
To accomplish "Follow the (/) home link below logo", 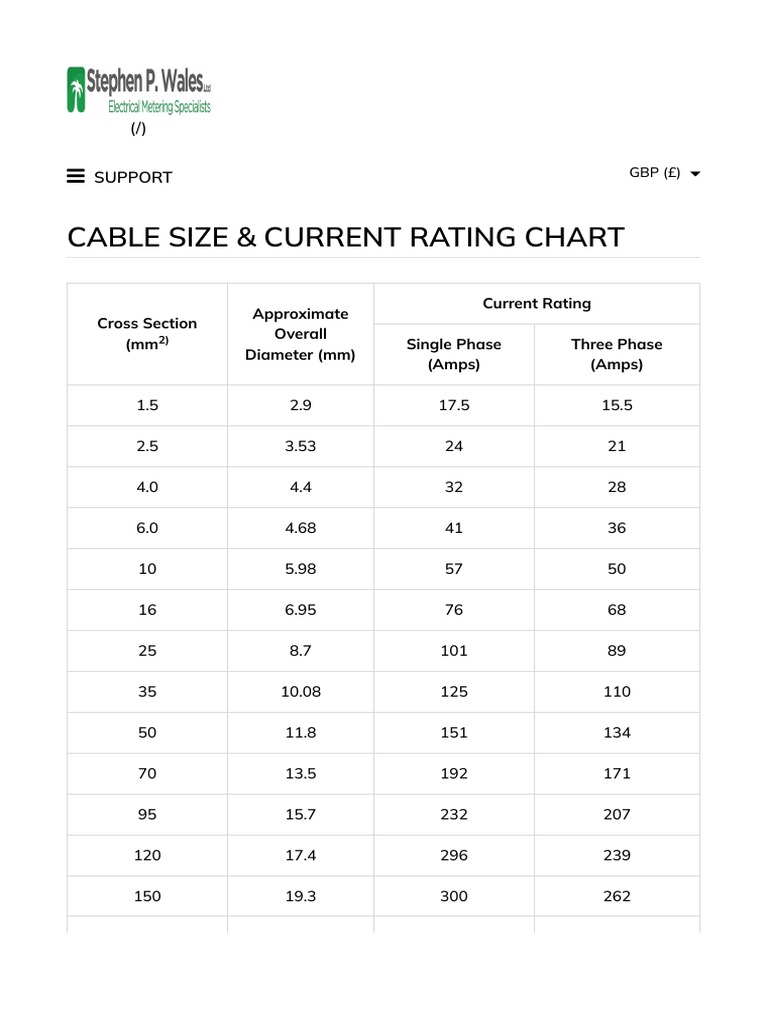I will [138, 129].
